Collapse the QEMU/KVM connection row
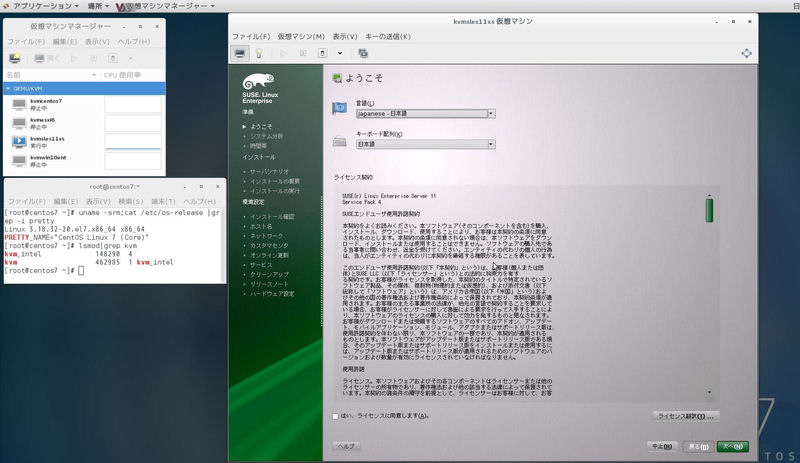This screenshot has height=463, width=800. click(x=8, y=88)
